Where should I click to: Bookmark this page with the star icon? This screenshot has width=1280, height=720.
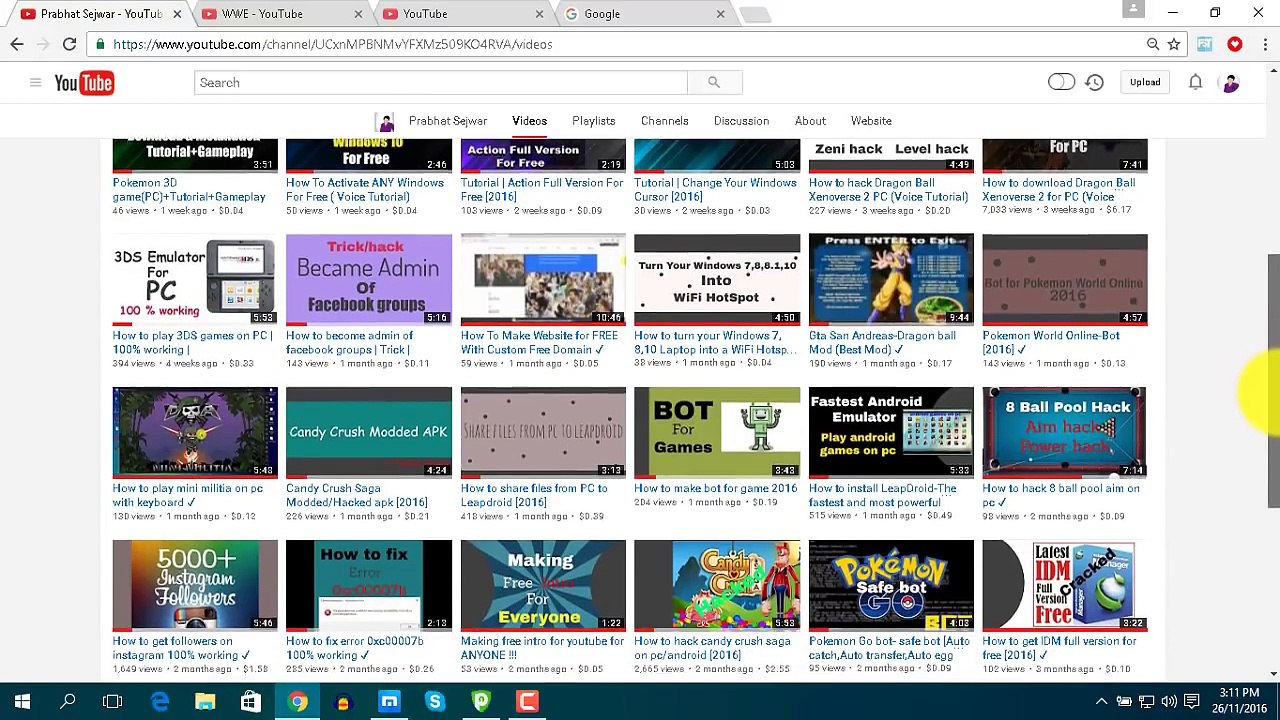click(x=1174, y=44)
